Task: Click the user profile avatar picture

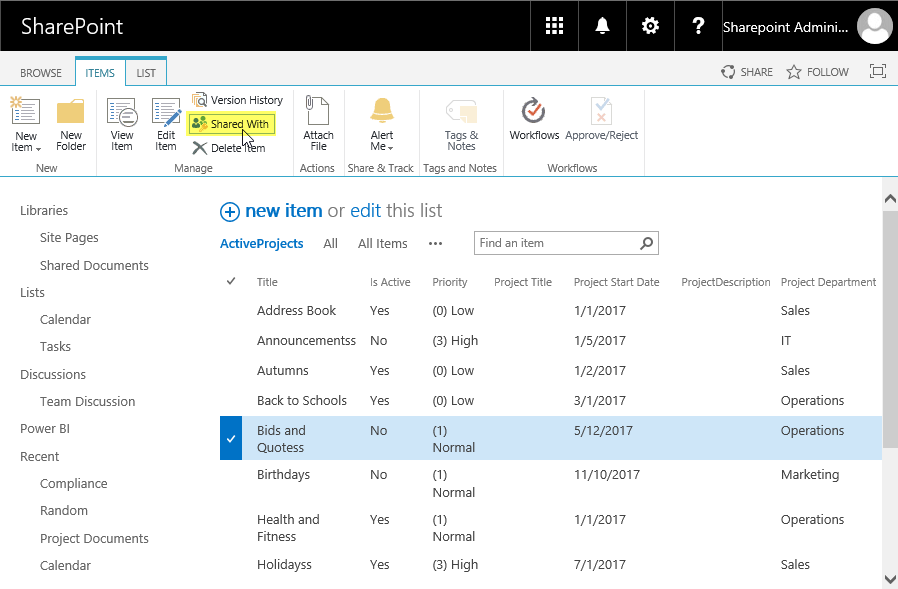Action: (x=874, y=26)
